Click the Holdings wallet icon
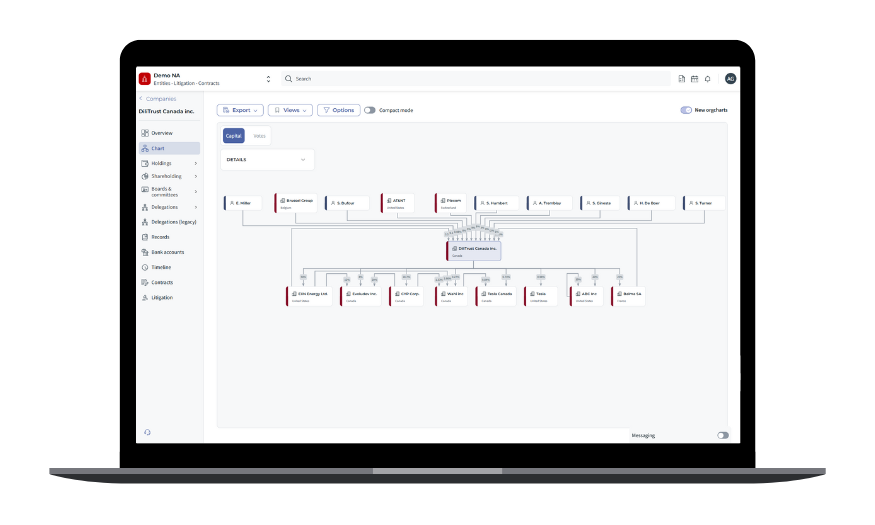 pyautogui.click(x=145, y=163)
